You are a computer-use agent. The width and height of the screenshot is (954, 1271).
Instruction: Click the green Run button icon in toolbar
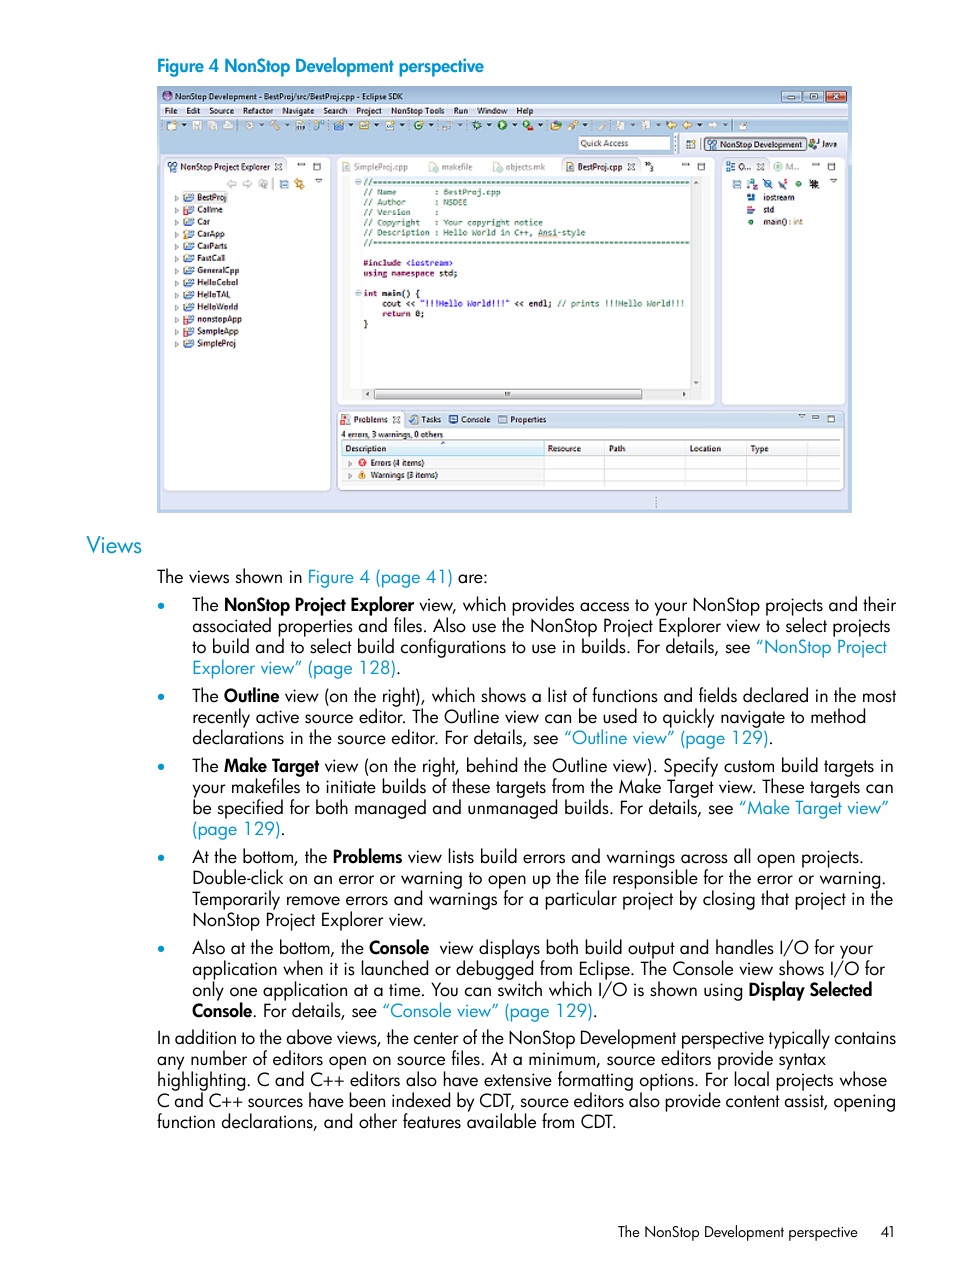(502, 126)
